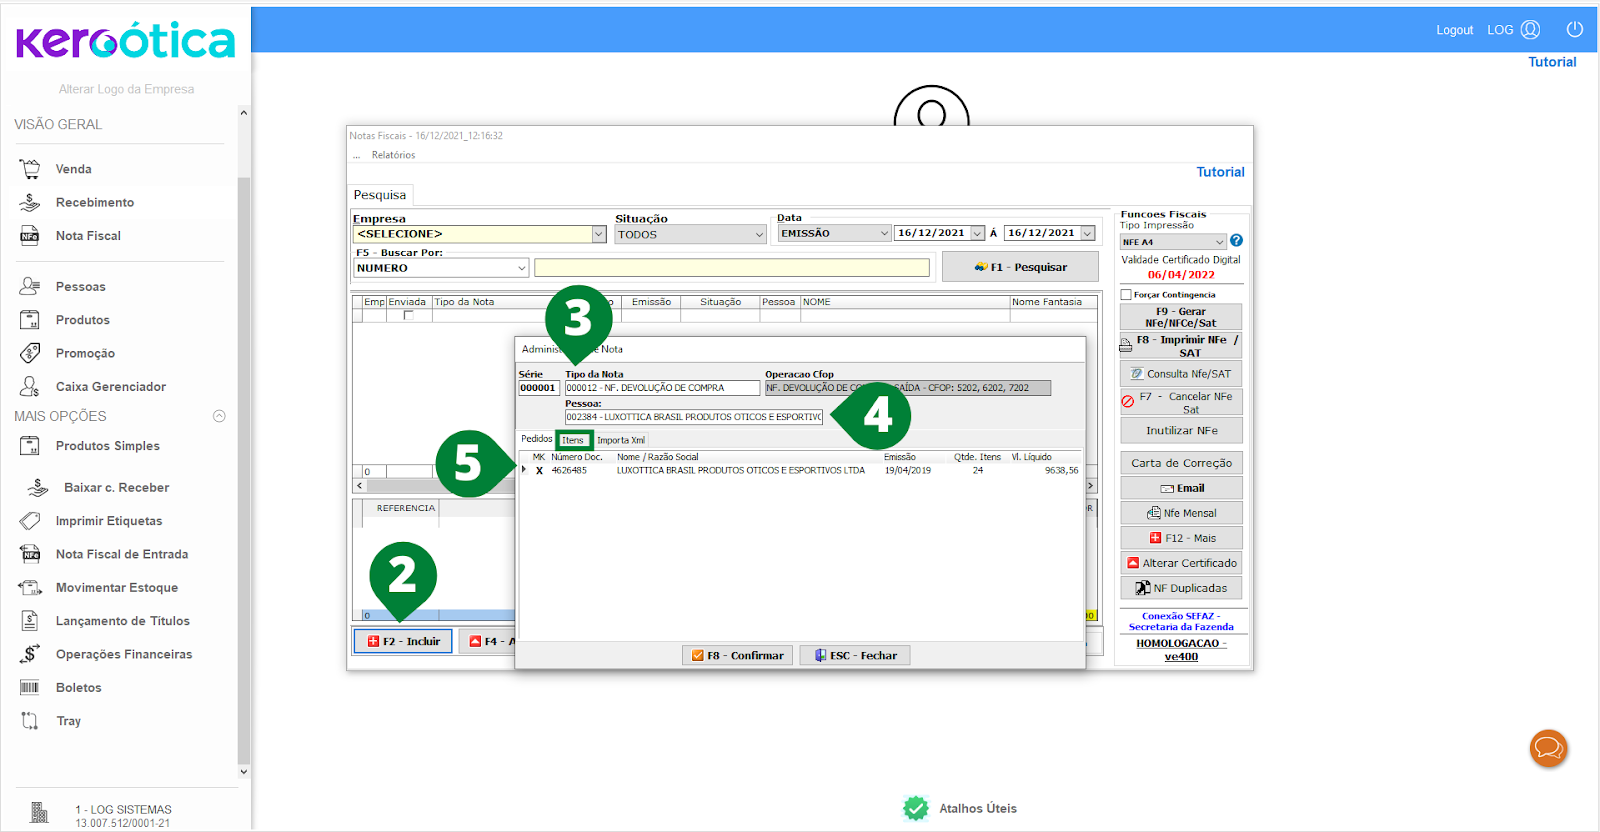Screen dimensions: 1600x832
Task: Click F8 - Confirmar button
Action: (x=738, y=655)
